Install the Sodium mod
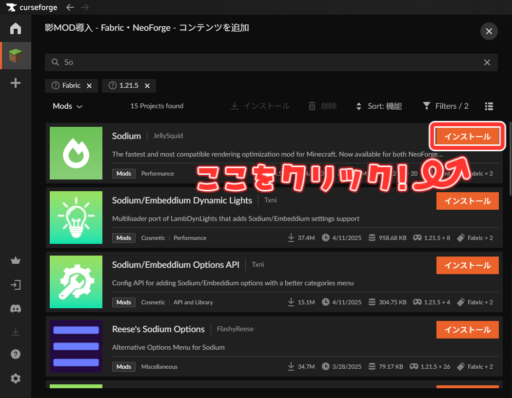 click(x=467, y=137)
